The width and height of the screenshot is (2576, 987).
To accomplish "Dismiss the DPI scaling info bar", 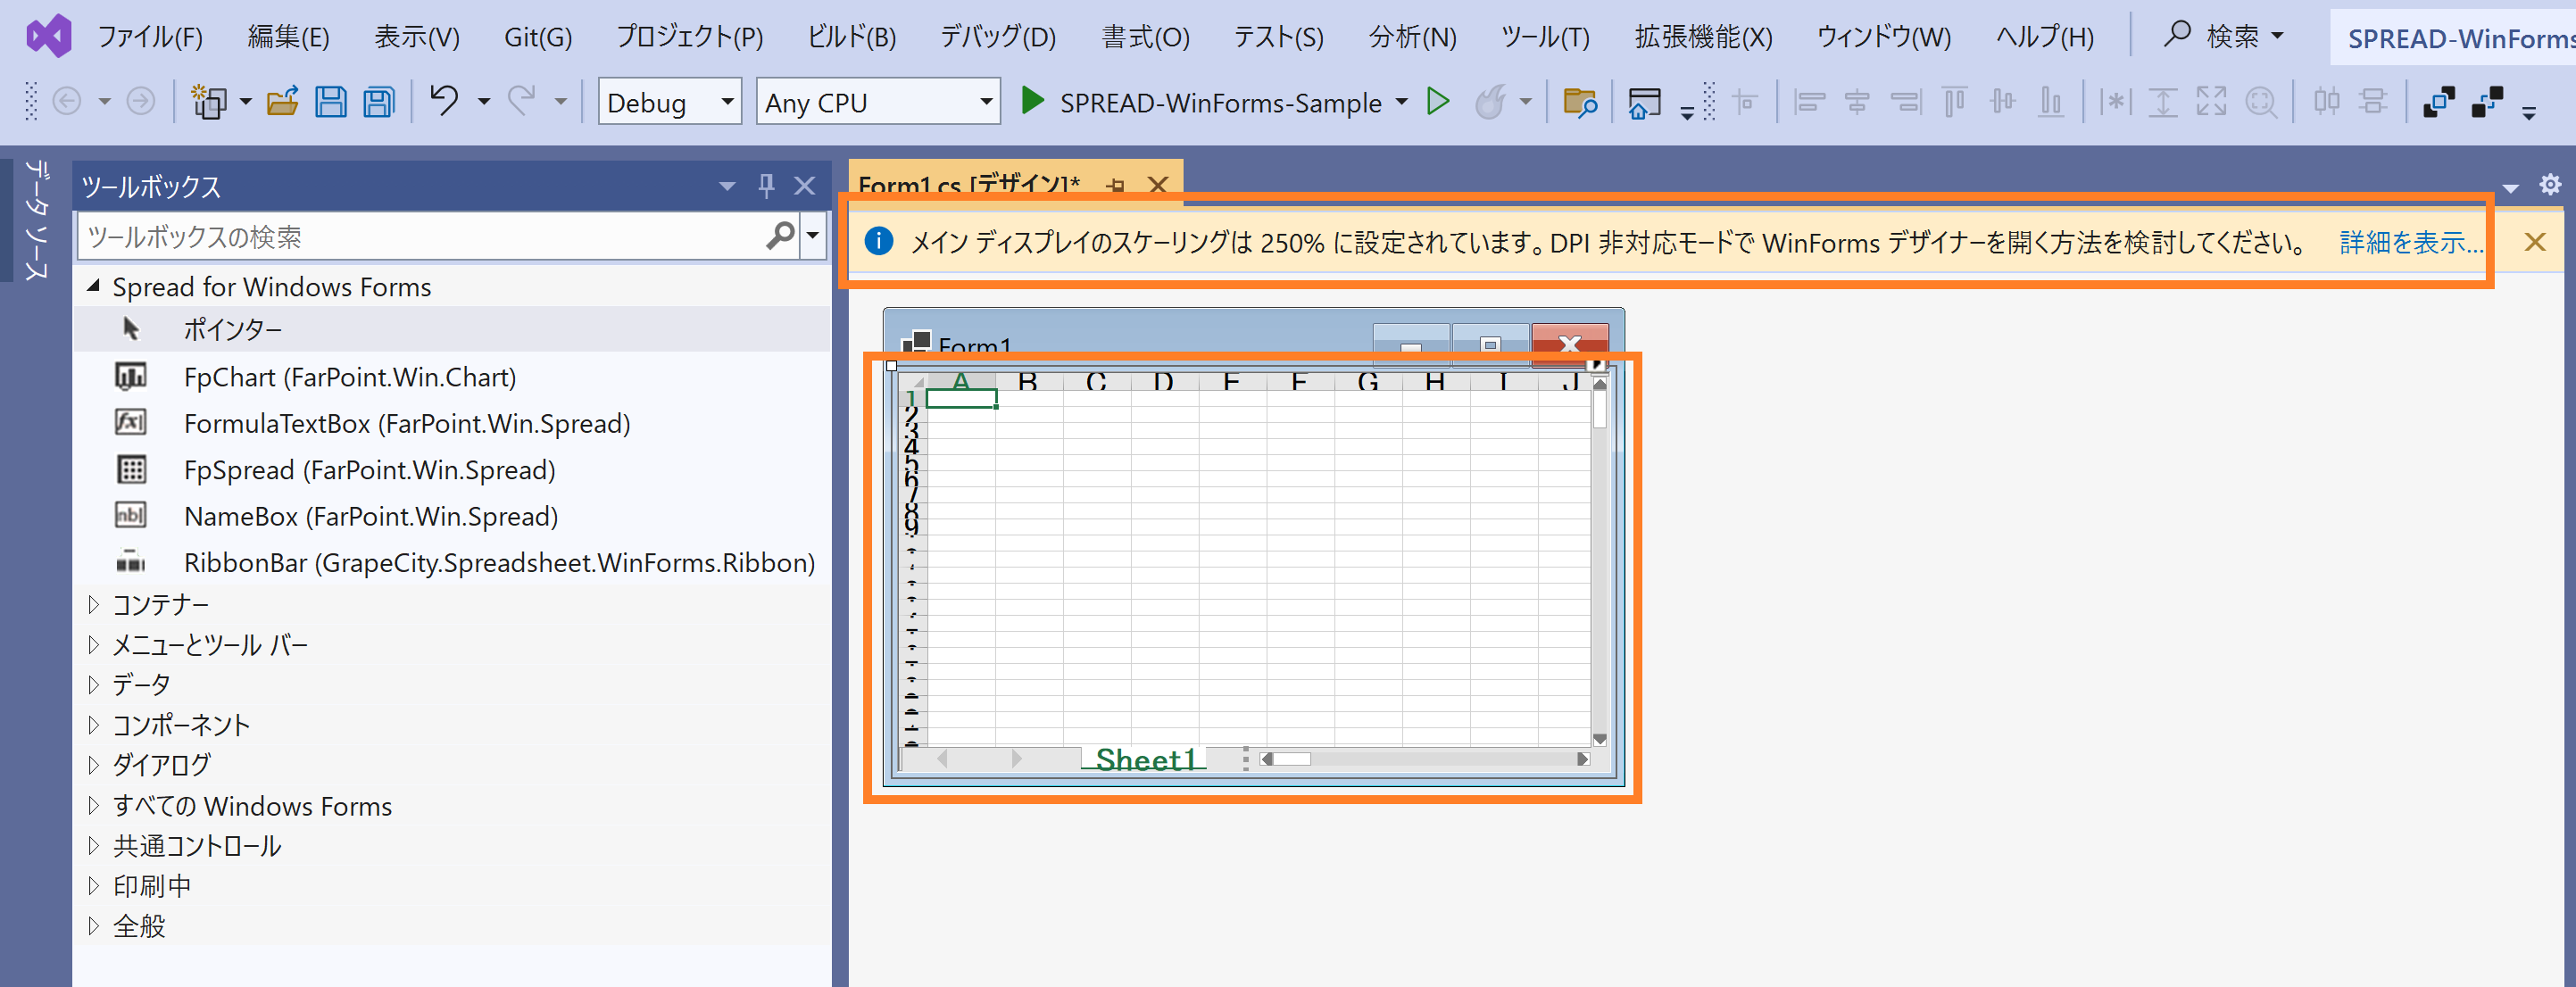I will (x=2535, y=242).
